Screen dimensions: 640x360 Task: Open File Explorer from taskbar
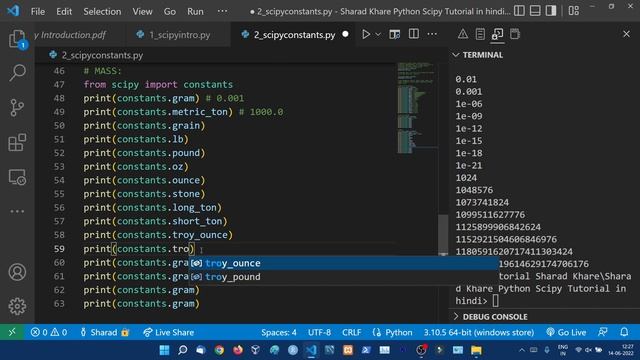(476, 350)
